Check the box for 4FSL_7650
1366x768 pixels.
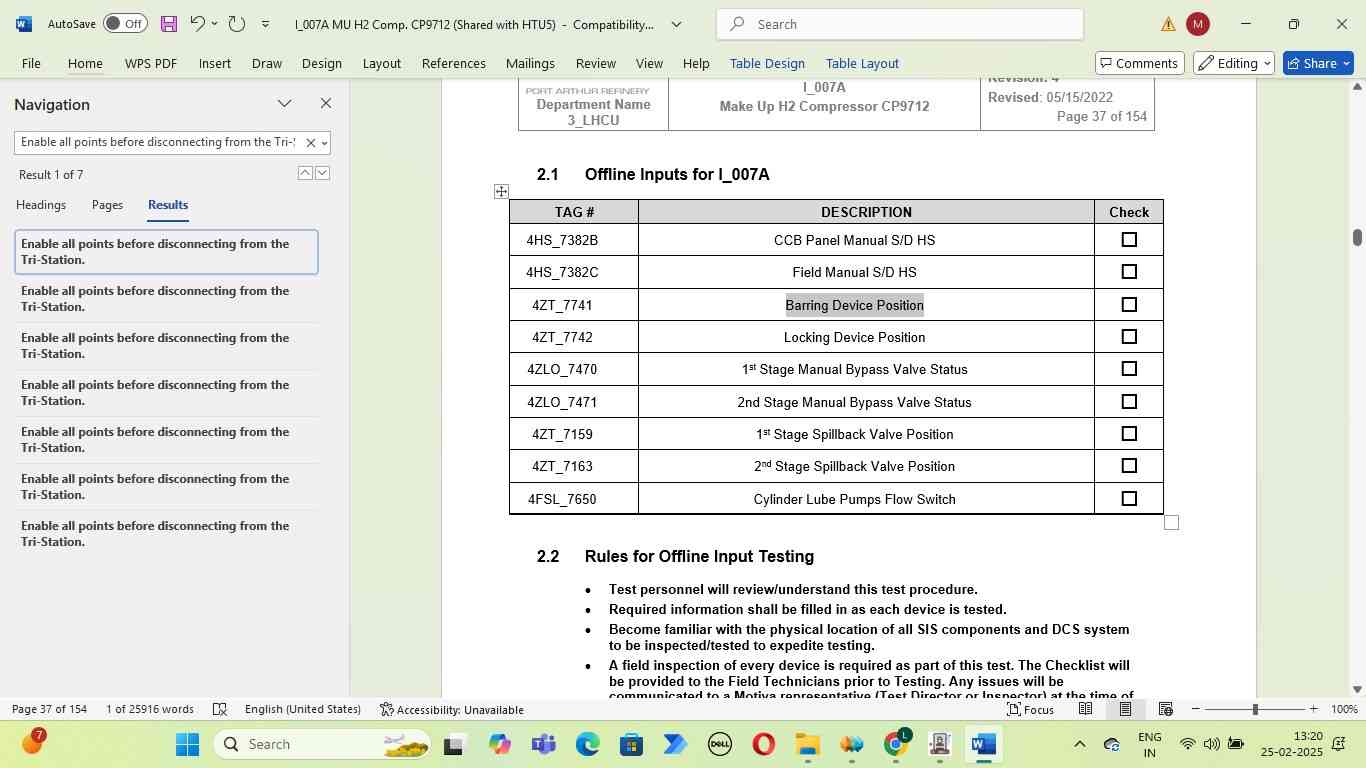point(1129,499)
